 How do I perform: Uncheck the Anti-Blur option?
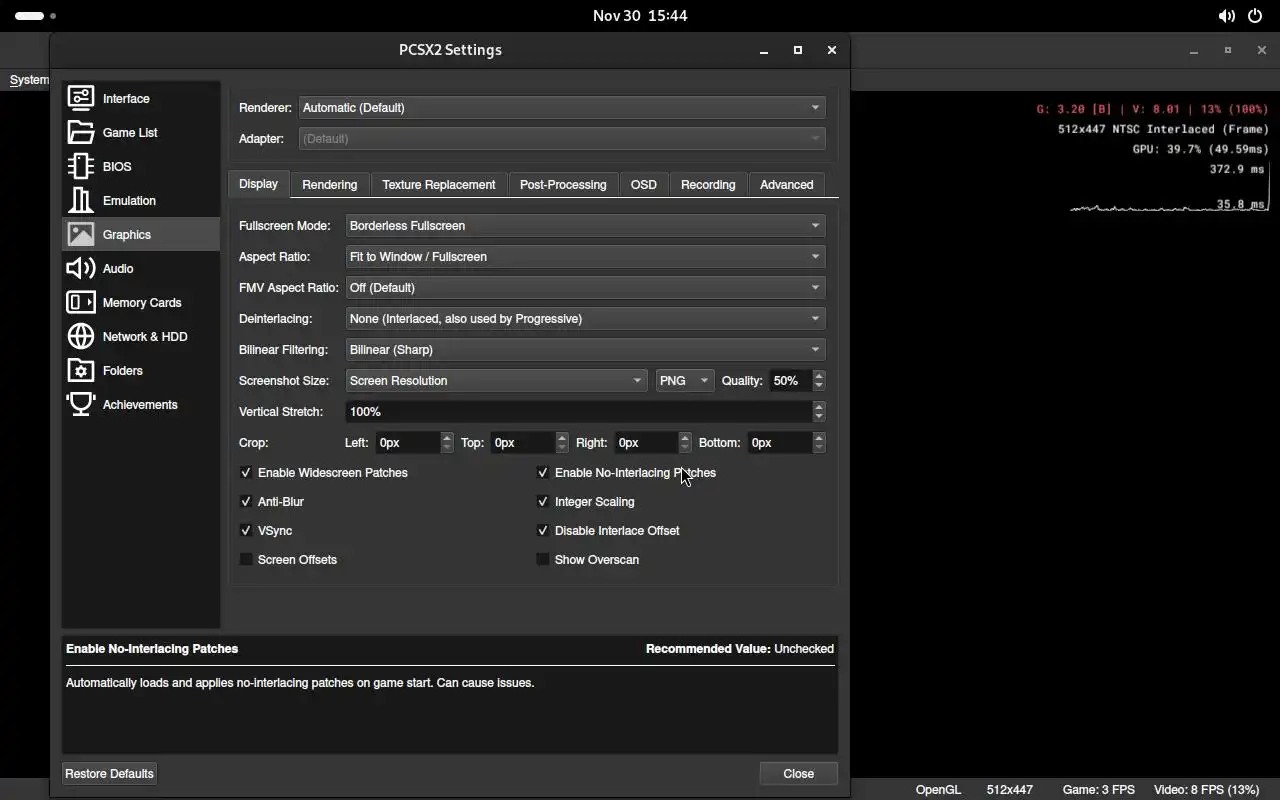tap(246, 501)
